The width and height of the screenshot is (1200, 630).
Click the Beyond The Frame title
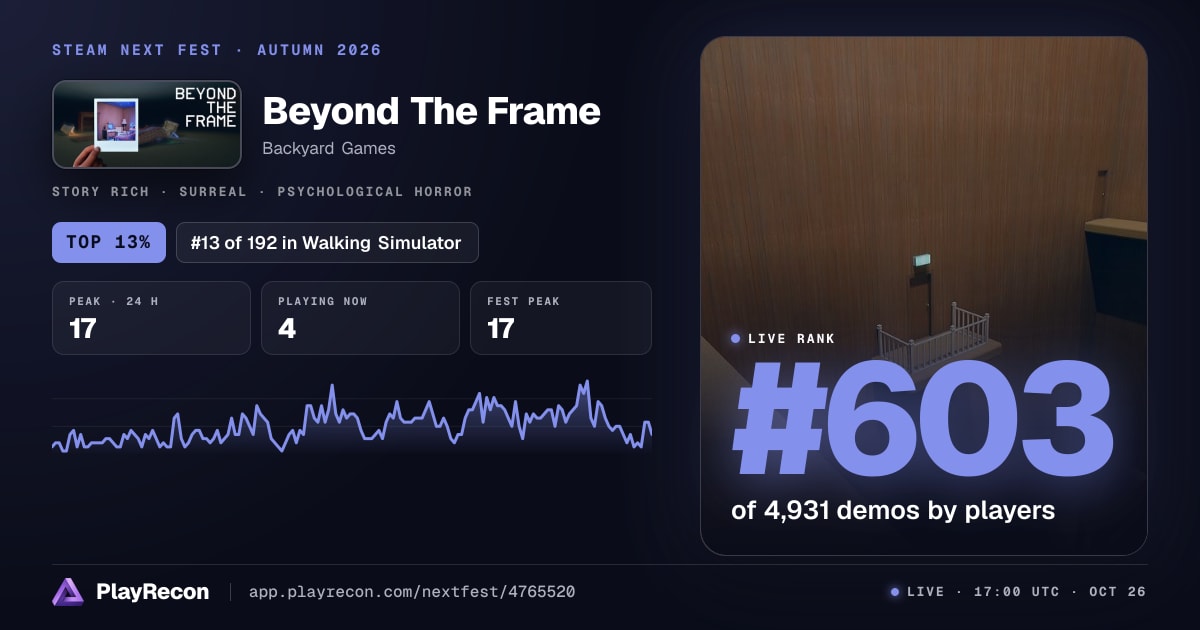pos(431,111)
